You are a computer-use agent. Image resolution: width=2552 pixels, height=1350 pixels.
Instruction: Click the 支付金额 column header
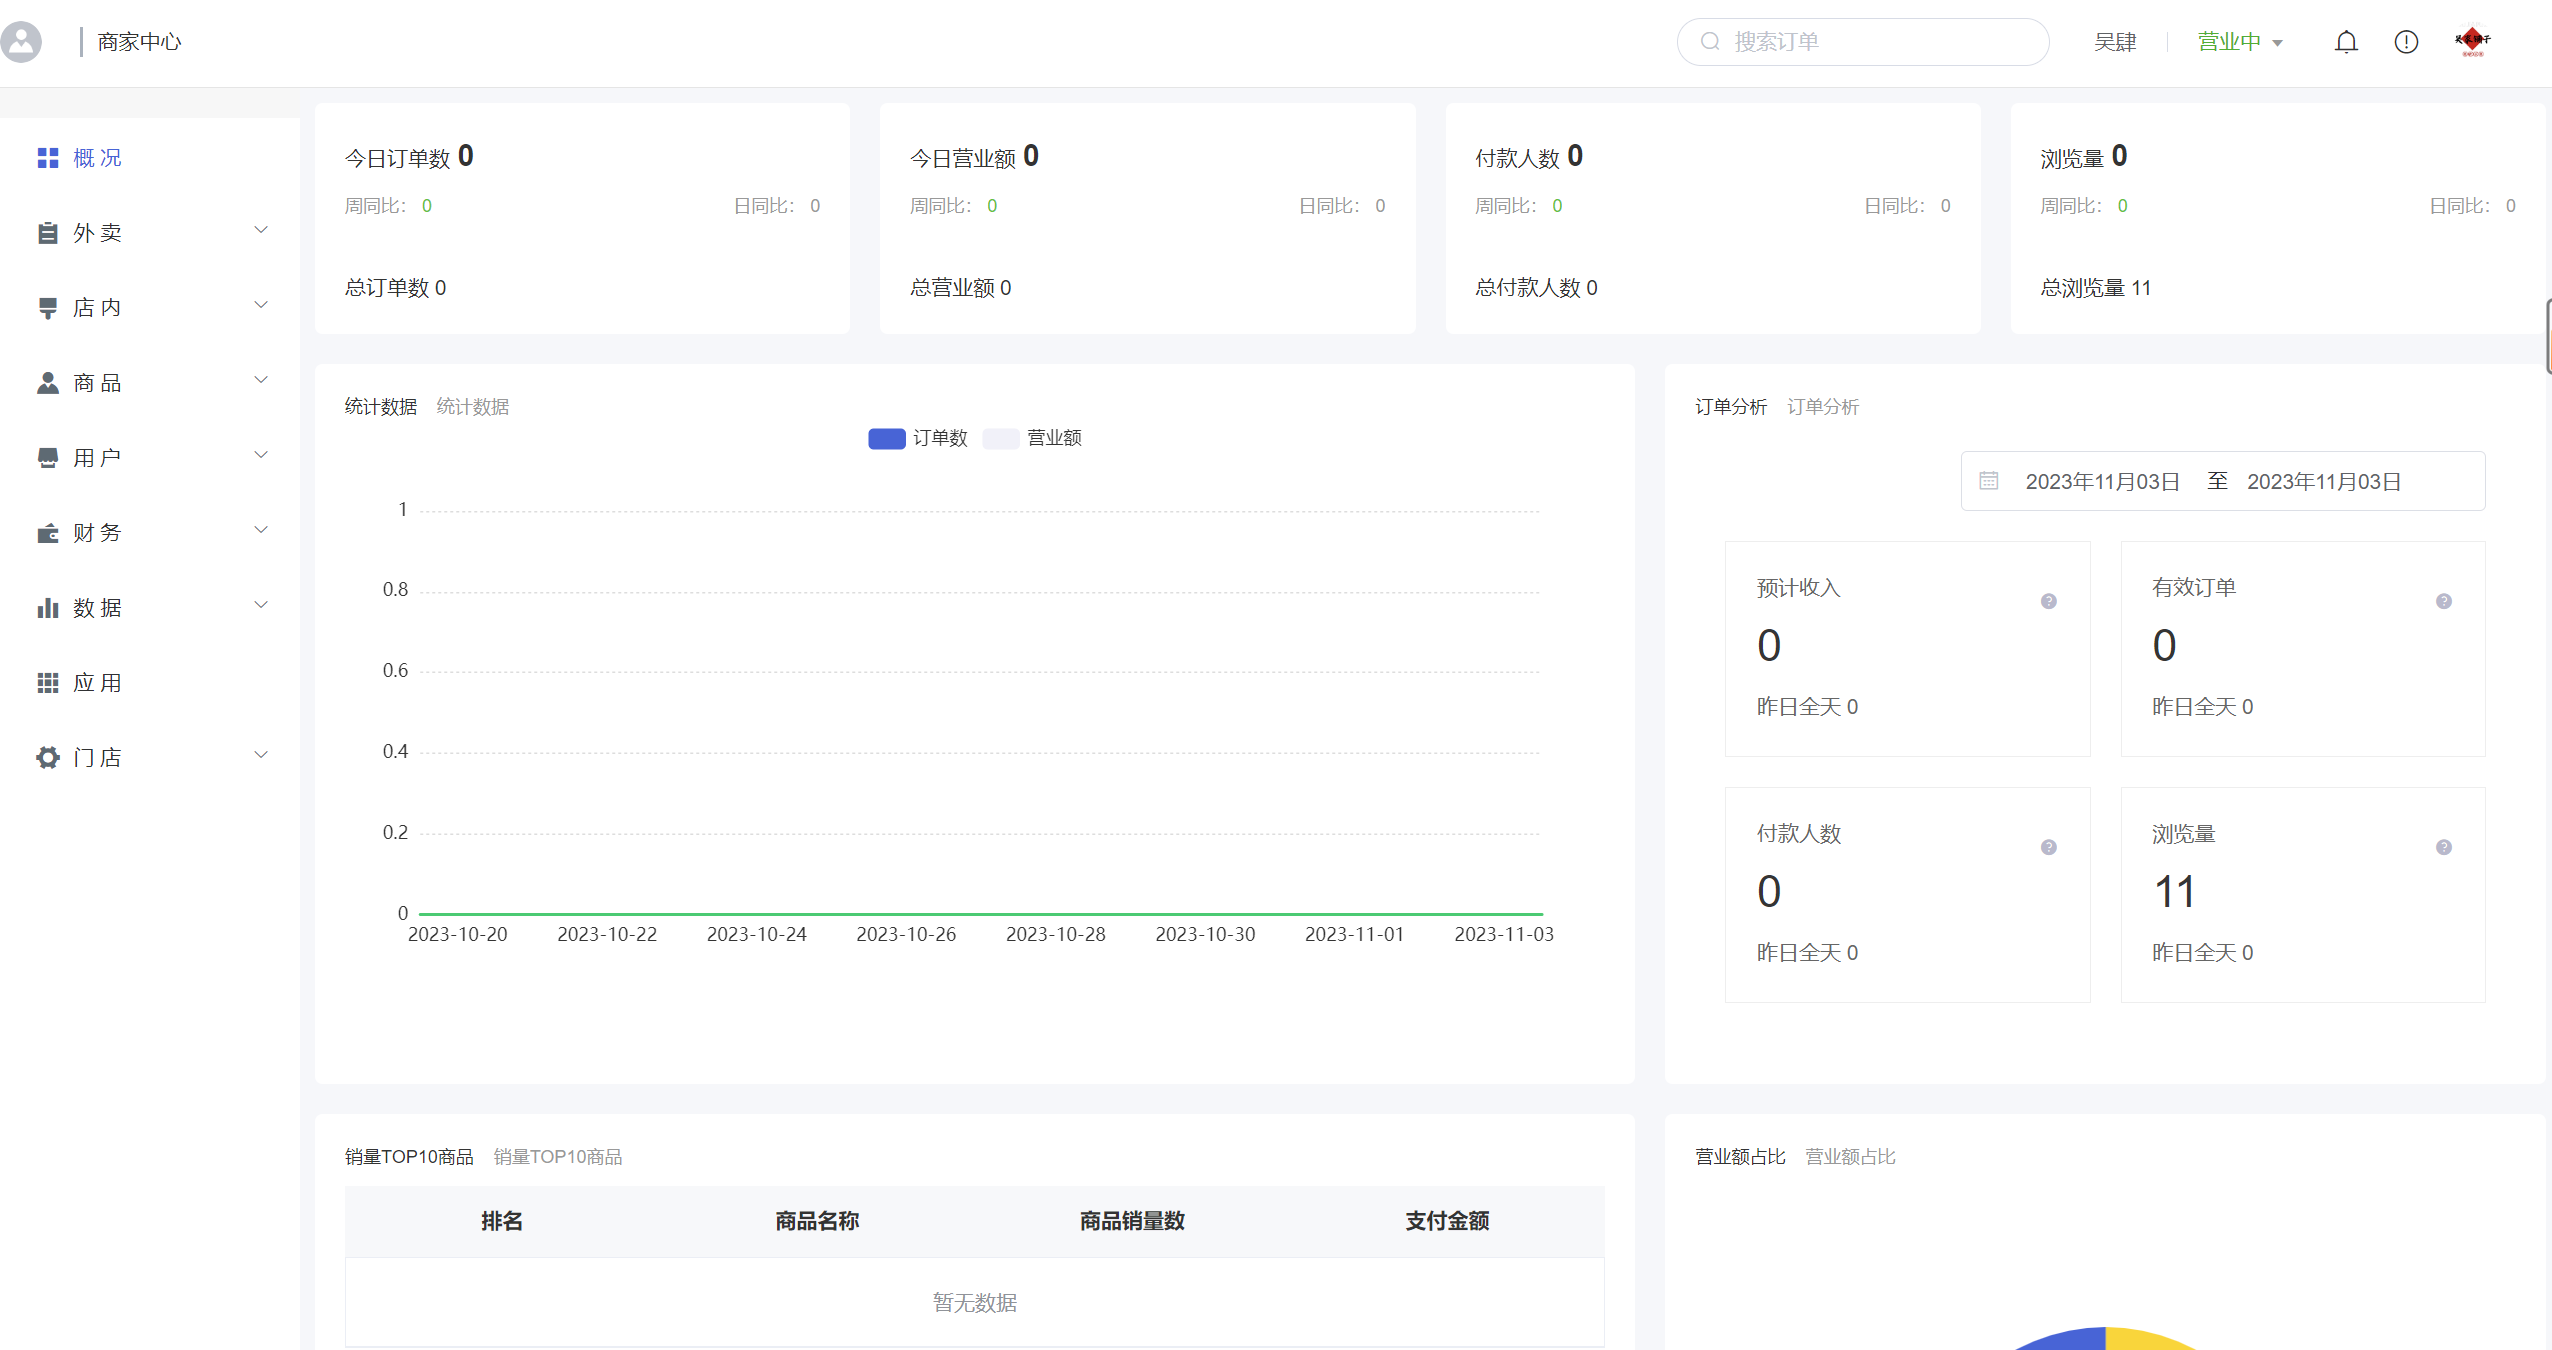pos(1447,1221)
